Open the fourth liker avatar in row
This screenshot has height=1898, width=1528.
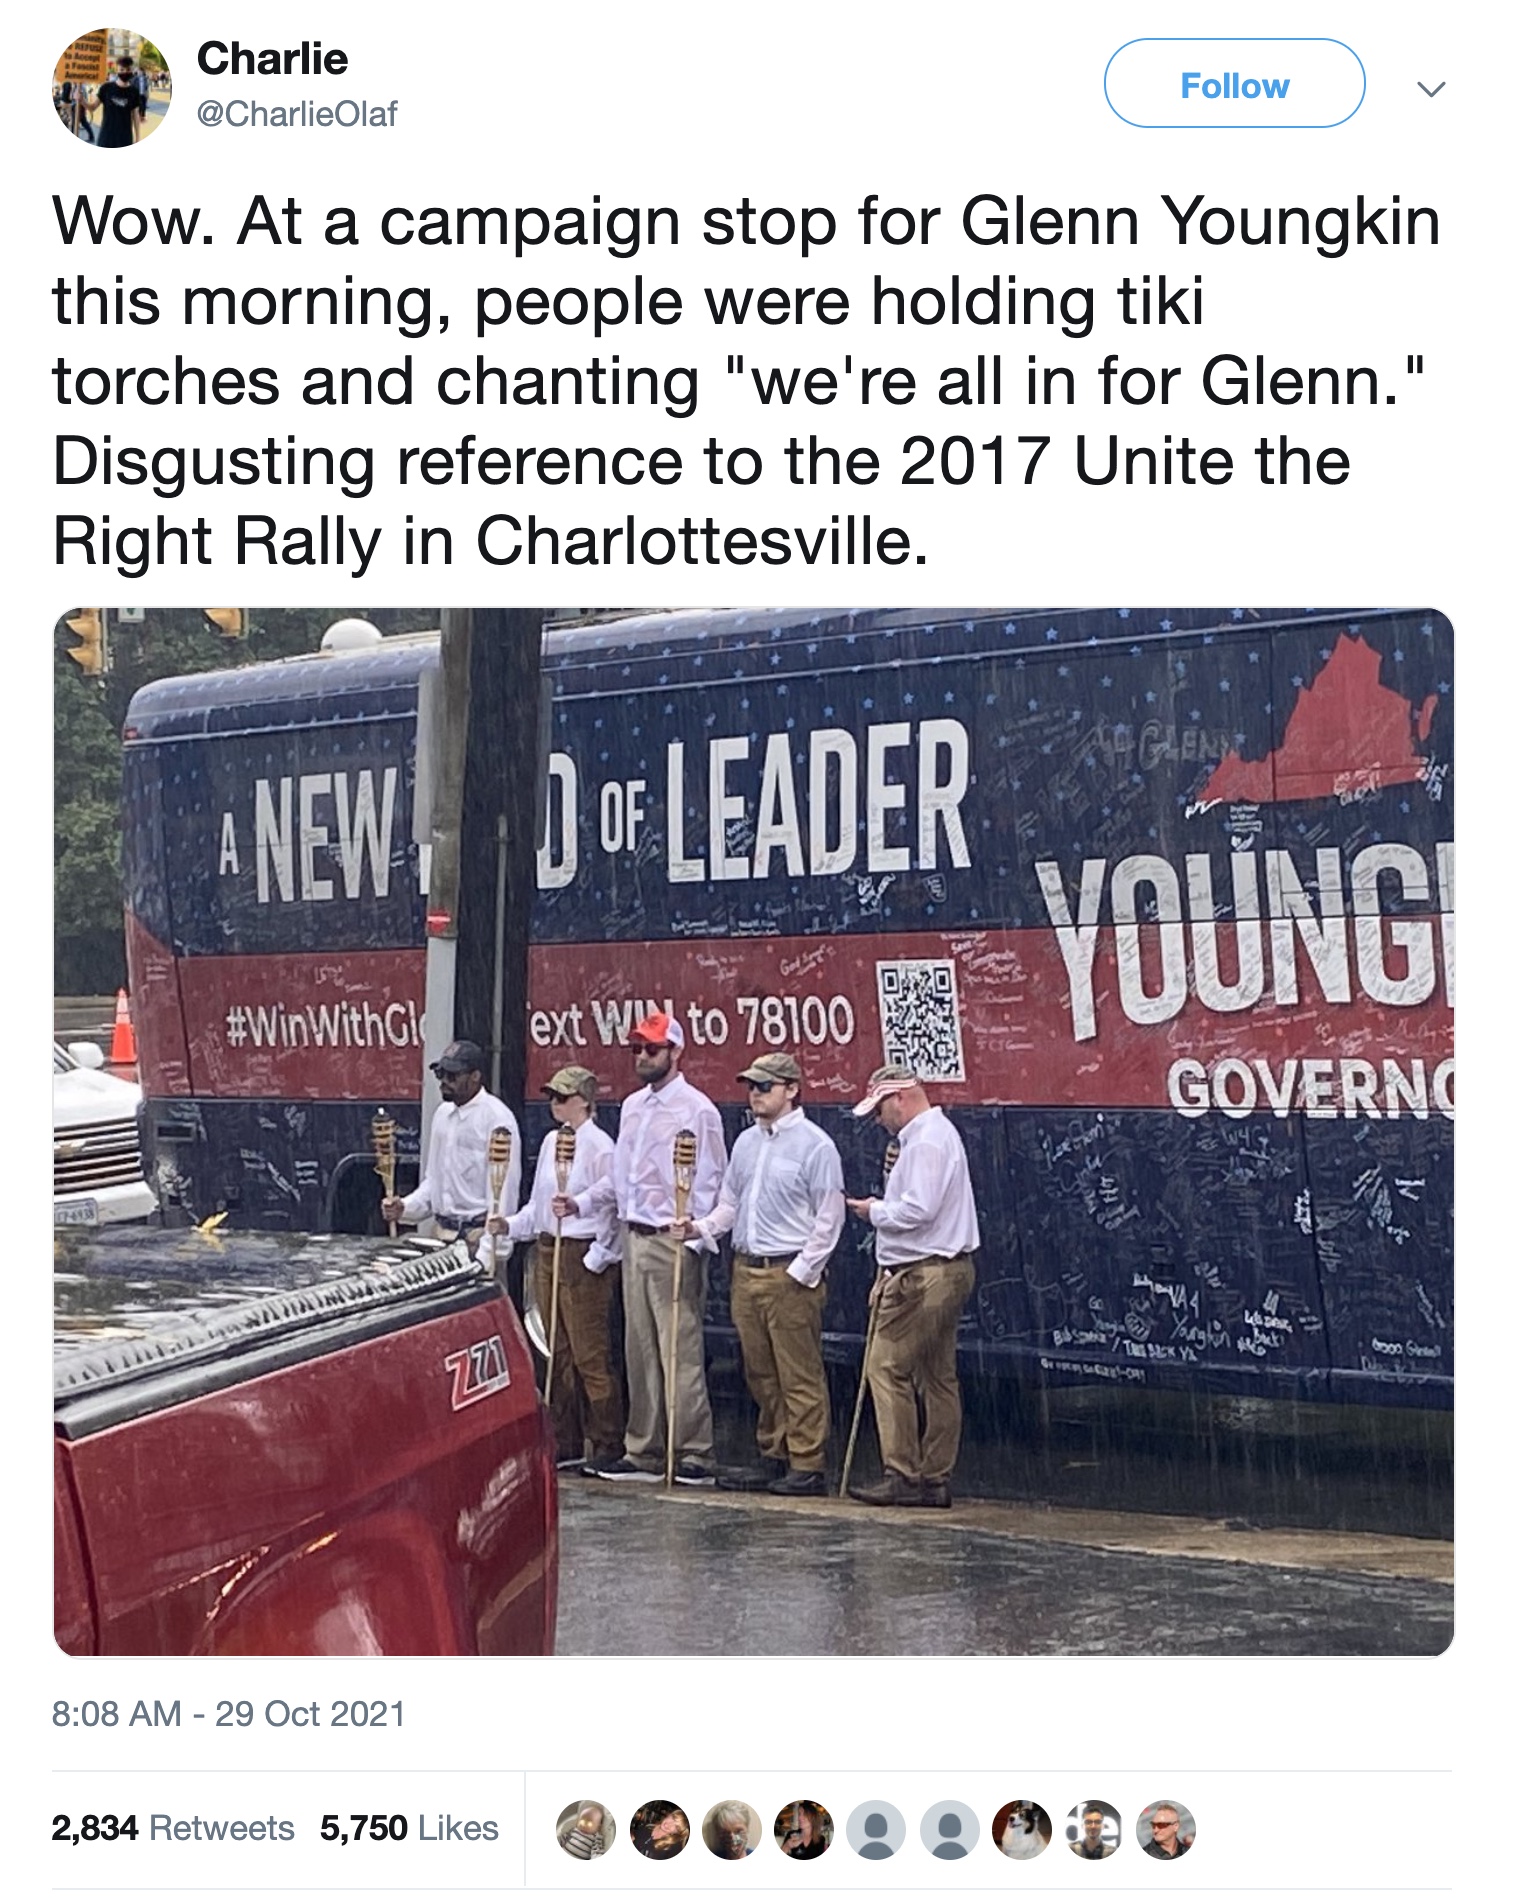(x=804, y=1830)
